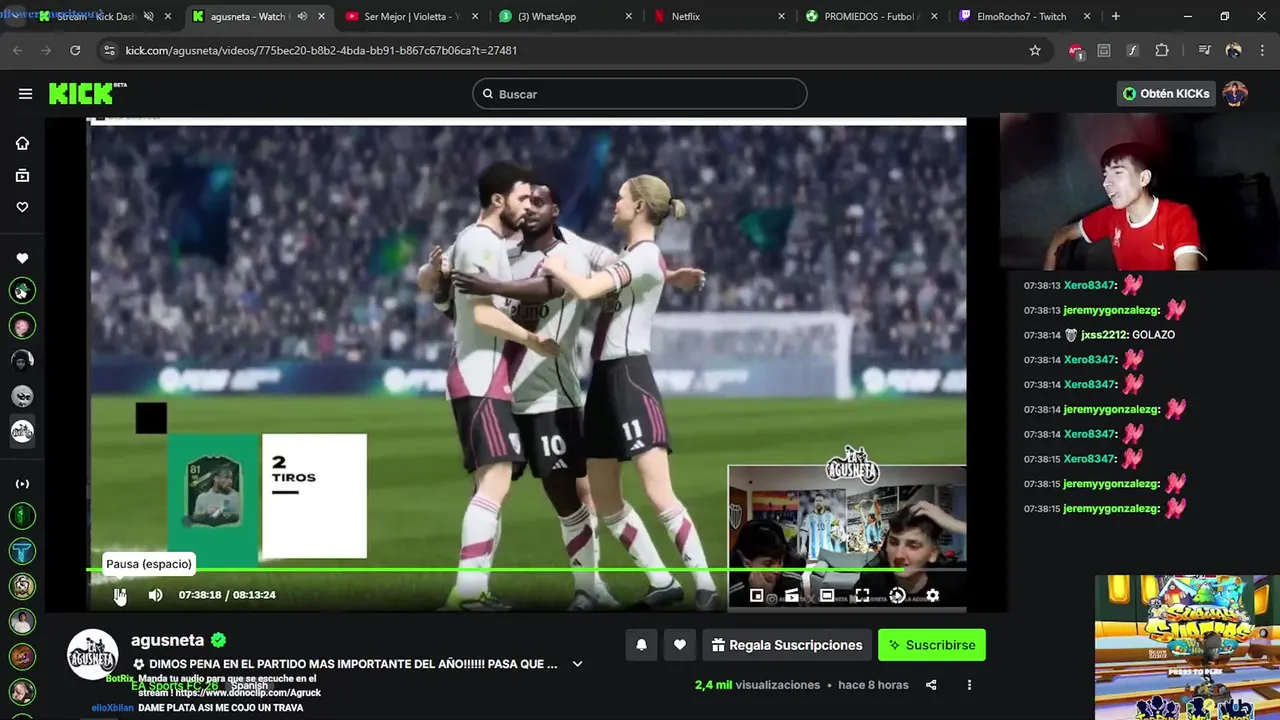Click the Buscar search field
This screenshot has width=1280, height=720.
click(640, 94)
